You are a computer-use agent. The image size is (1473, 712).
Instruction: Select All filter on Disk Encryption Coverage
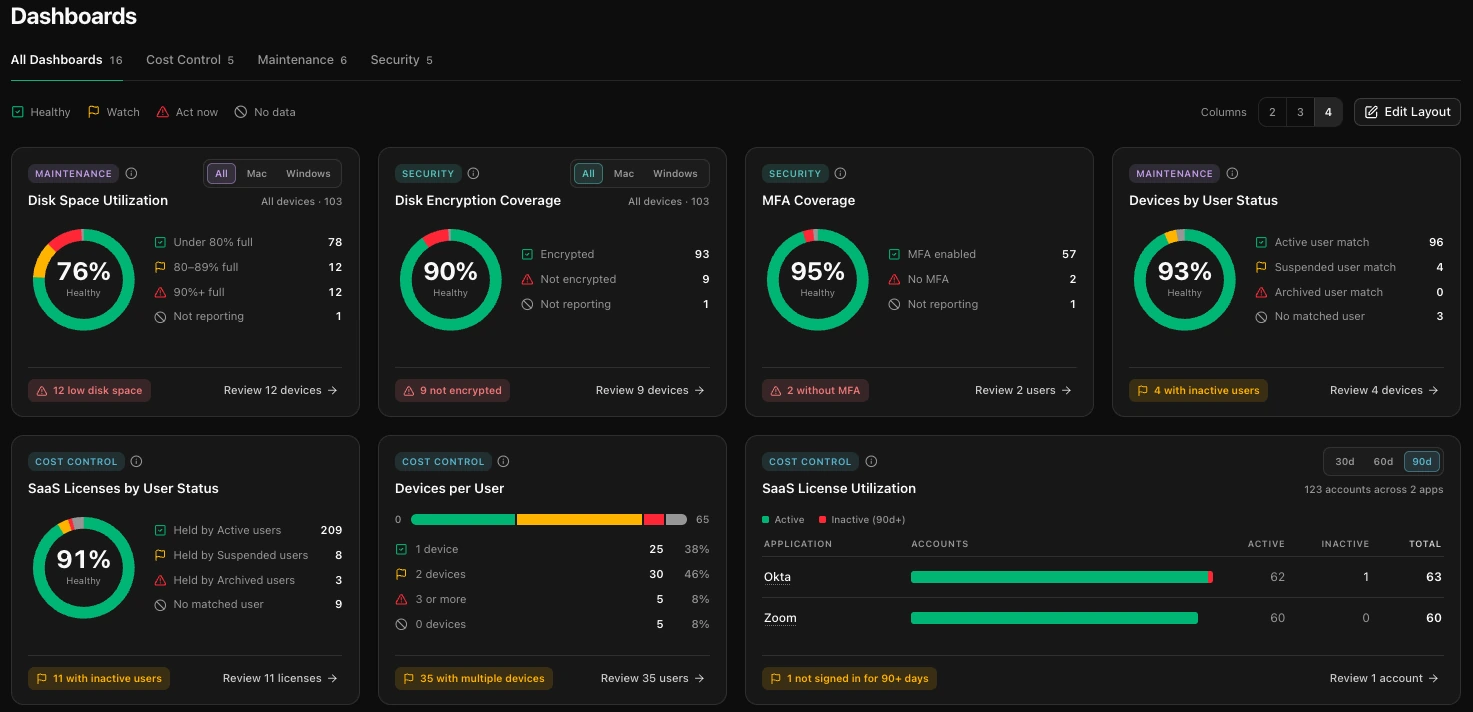coord(588,174)
